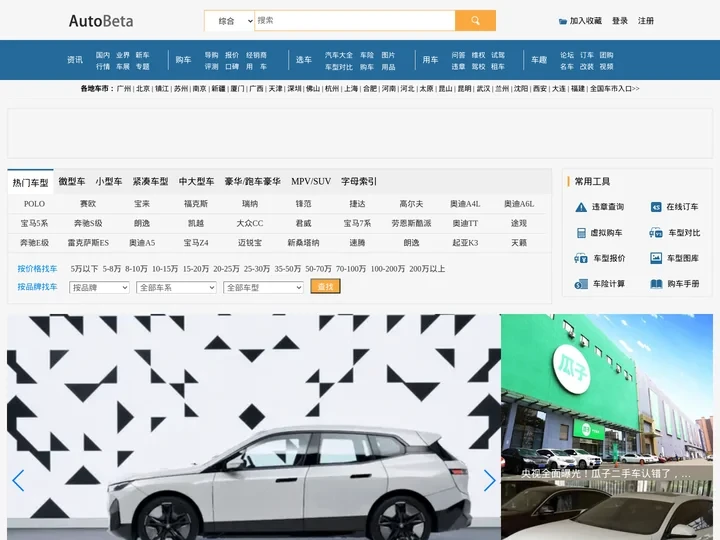The image size is (720, 540).
Task: Click in the 搜索 search input field
Action: [x=354, y=21]
